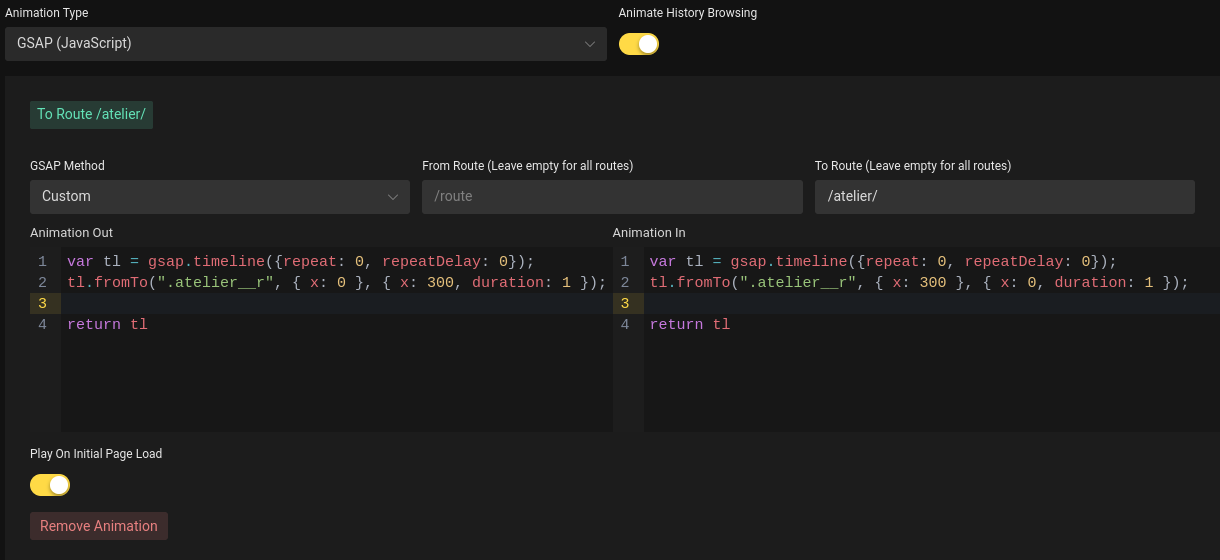Click line 1 in Animation In editor
Image resolution: width=1220 pixels, height=560 pixels.
883,262
